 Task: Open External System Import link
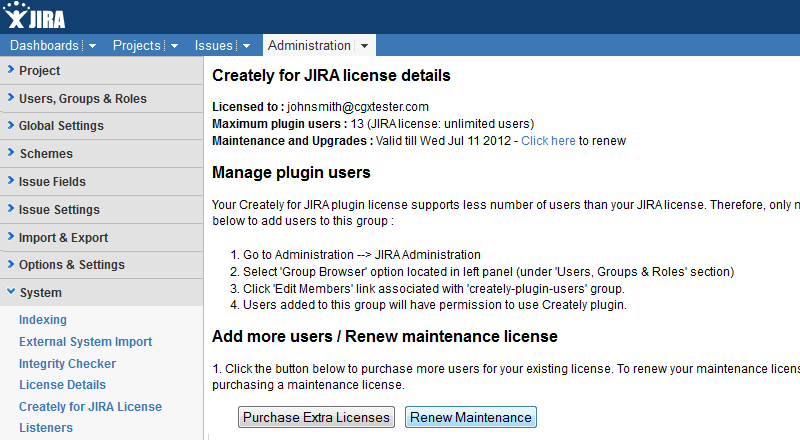[86, 342]
